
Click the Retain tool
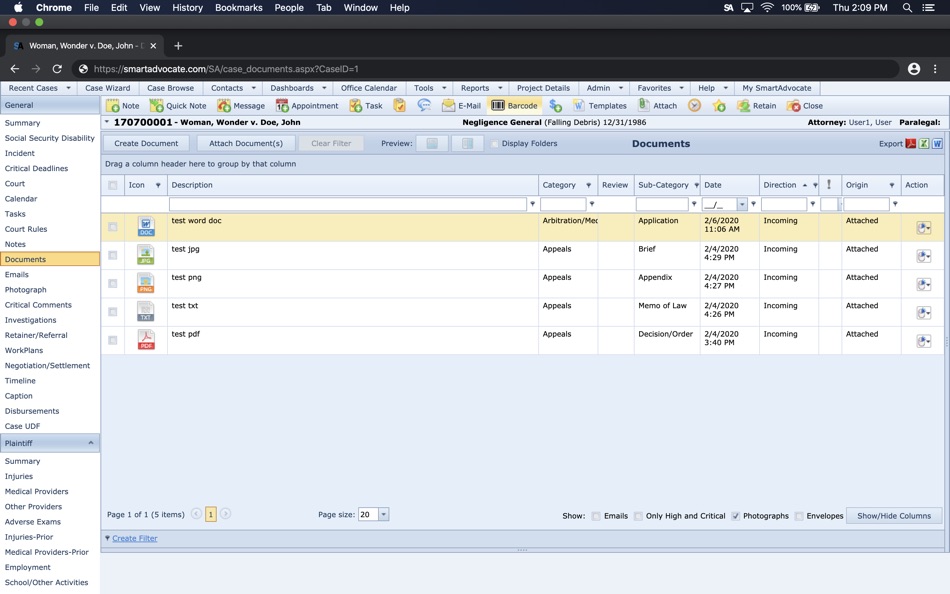(x=756, y=105)
